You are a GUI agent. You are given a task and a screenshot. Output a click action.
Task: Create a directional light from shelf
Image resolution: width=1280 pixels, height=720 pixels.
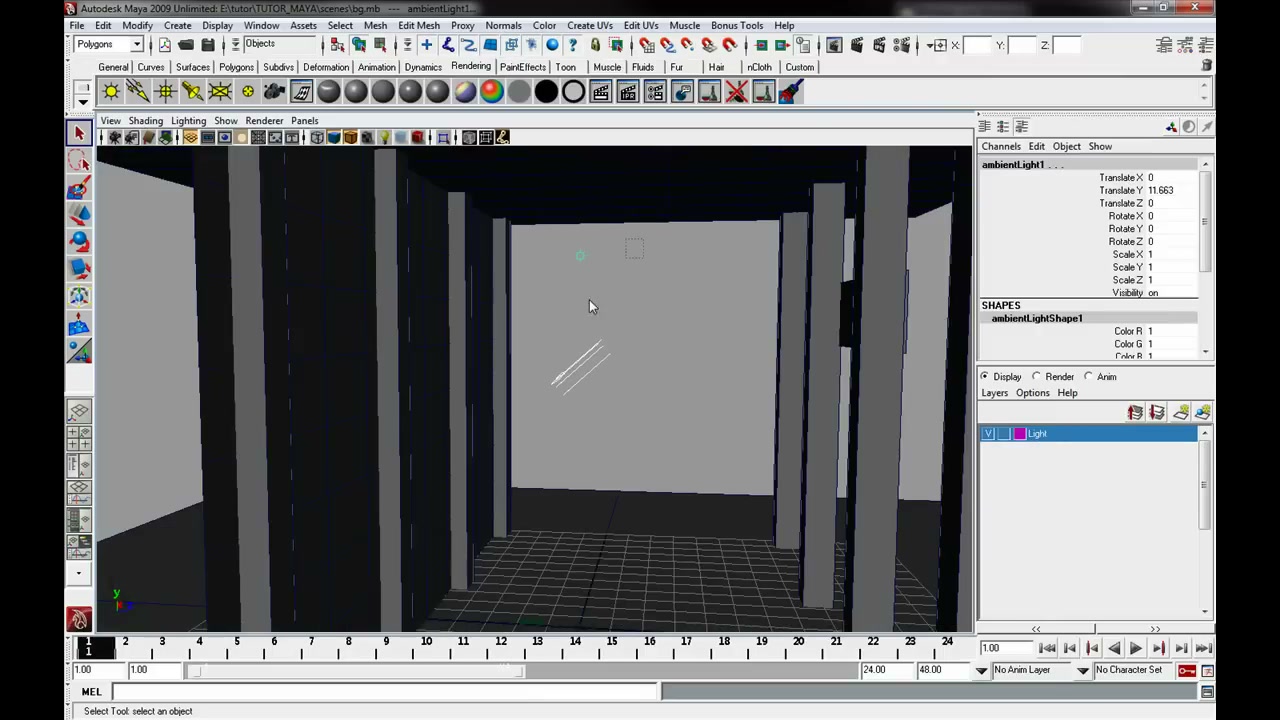(x=138, y=92)
